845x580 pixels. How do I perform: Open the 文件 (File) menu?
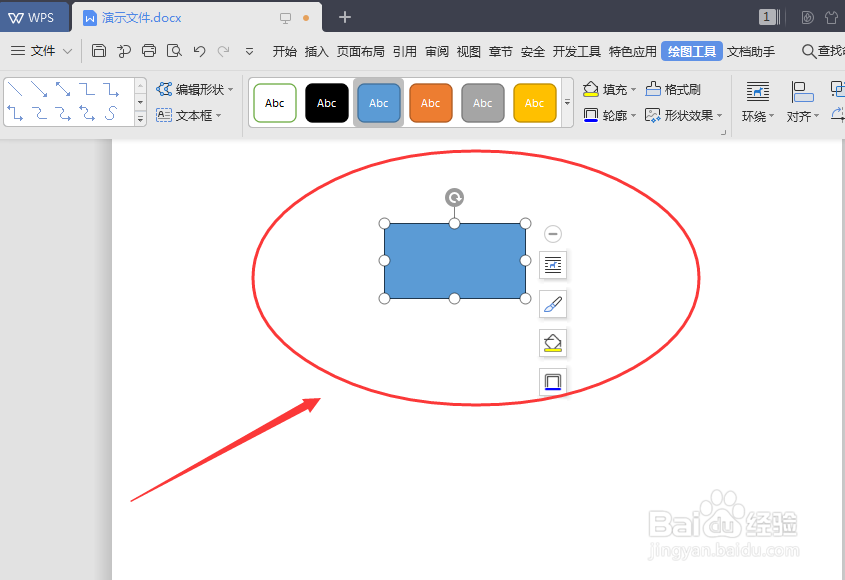coord(41,51)
